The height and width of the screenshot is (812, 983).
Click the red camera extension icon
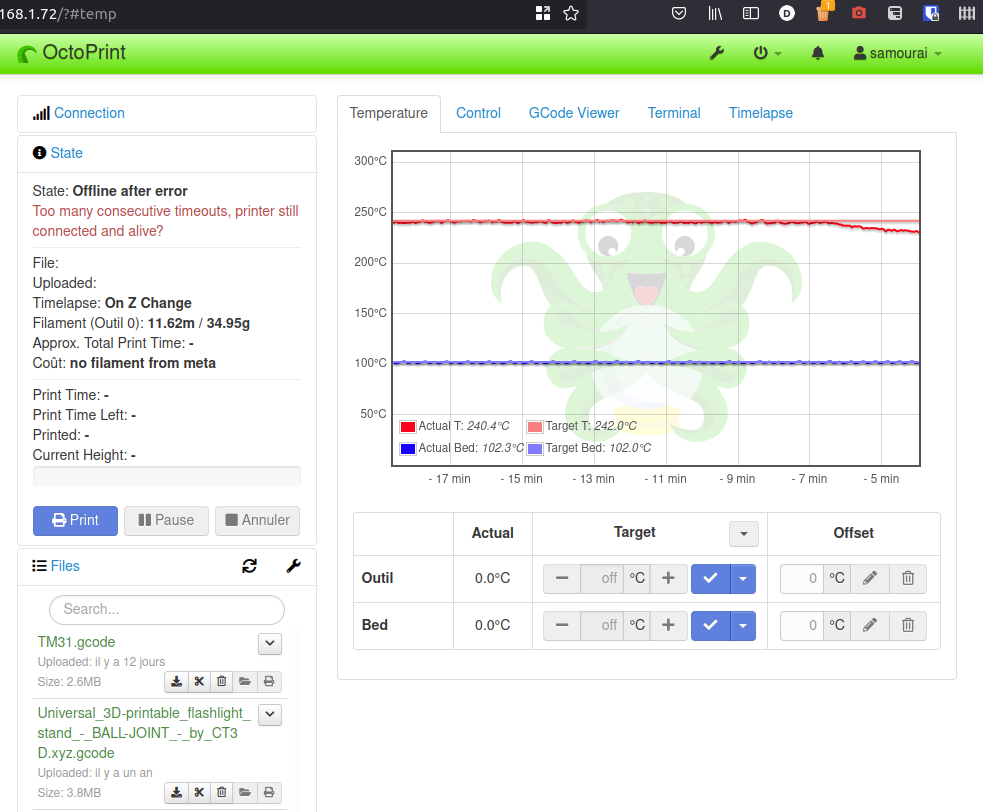[x=859, y=13]
